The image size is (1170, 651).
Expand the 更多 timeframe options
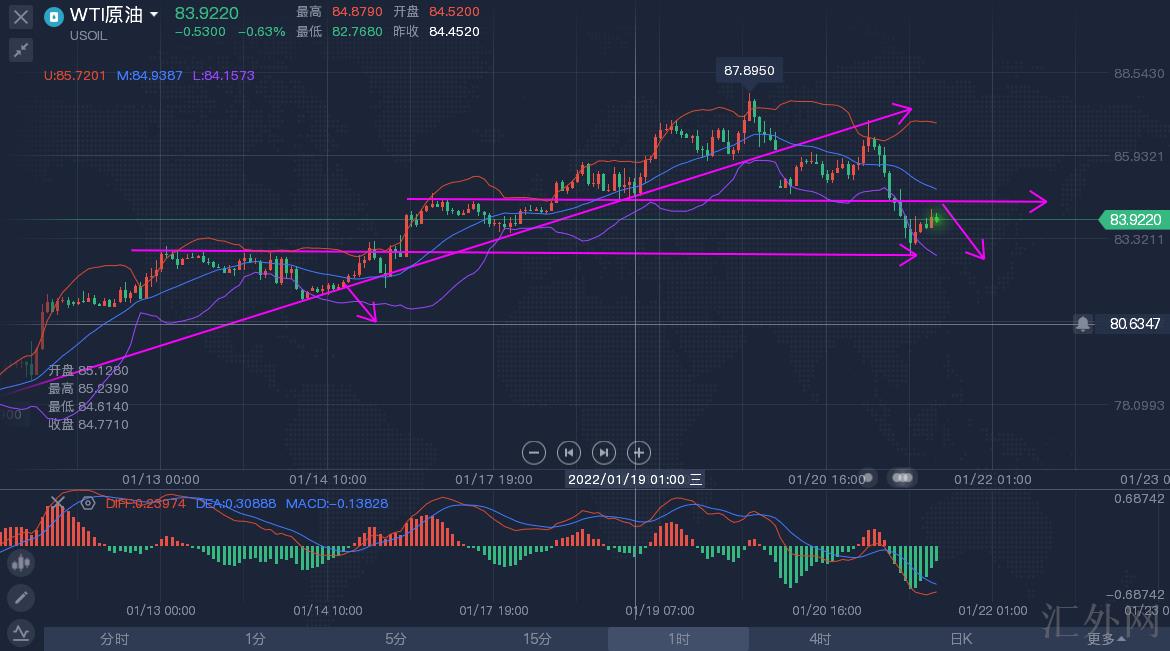tap(1105, 639)
